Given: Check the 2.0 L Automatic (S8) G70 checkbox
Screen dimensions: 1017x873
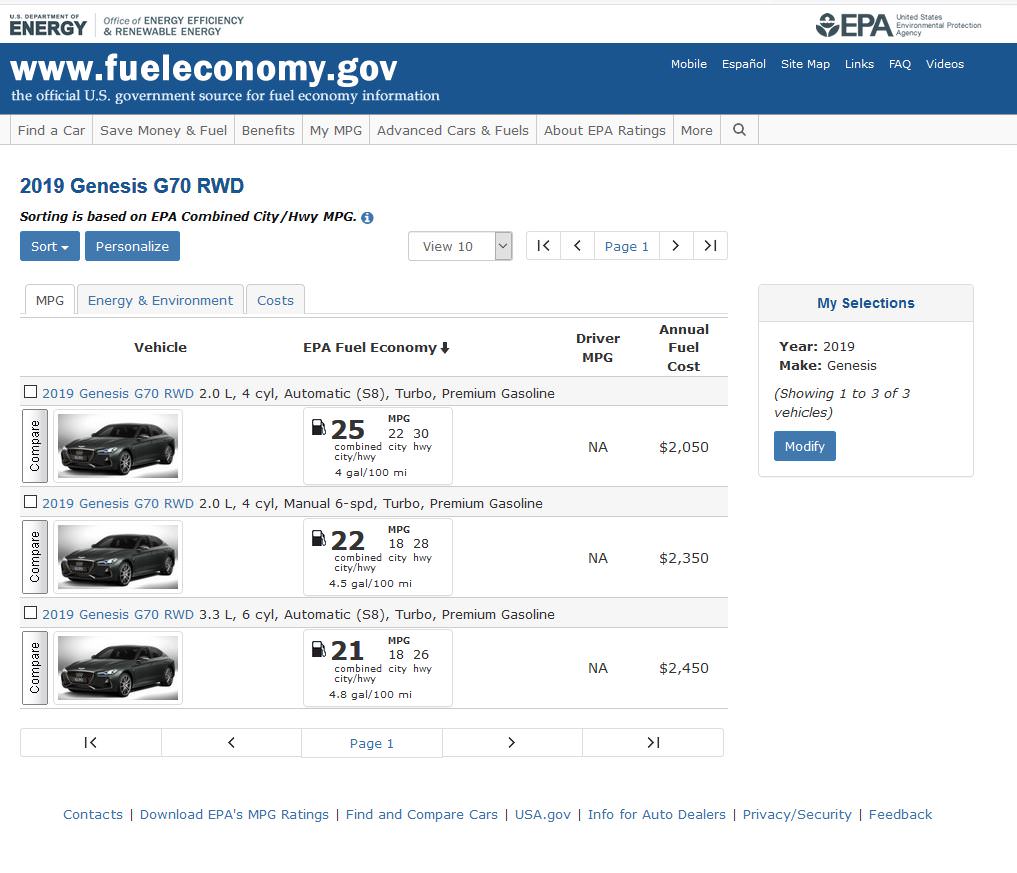Looking at the screenshot, I should (x=30, y=392).
